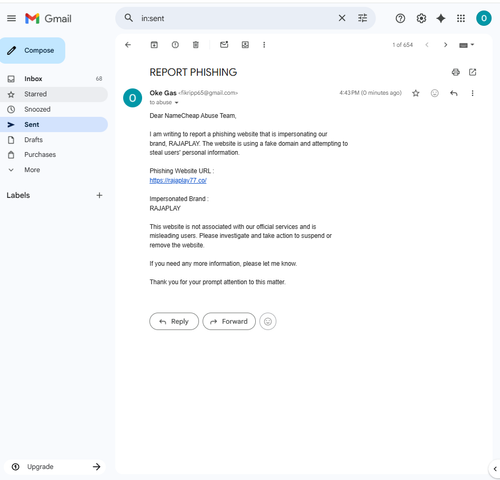Archive this email
The height and width of the screenshot is (480, 500).
coord(154,45)
